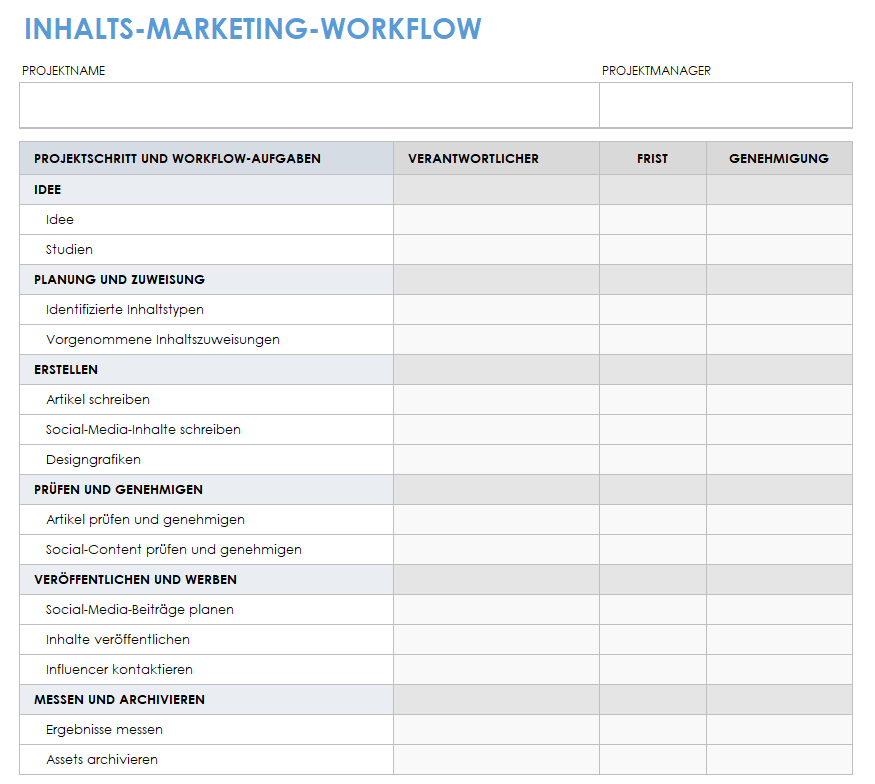This screenshot has height=784, width=875.
Task: Click Genehmigung cell in 'Influencer kontaktieren' row
Action: tap(780, 670)
